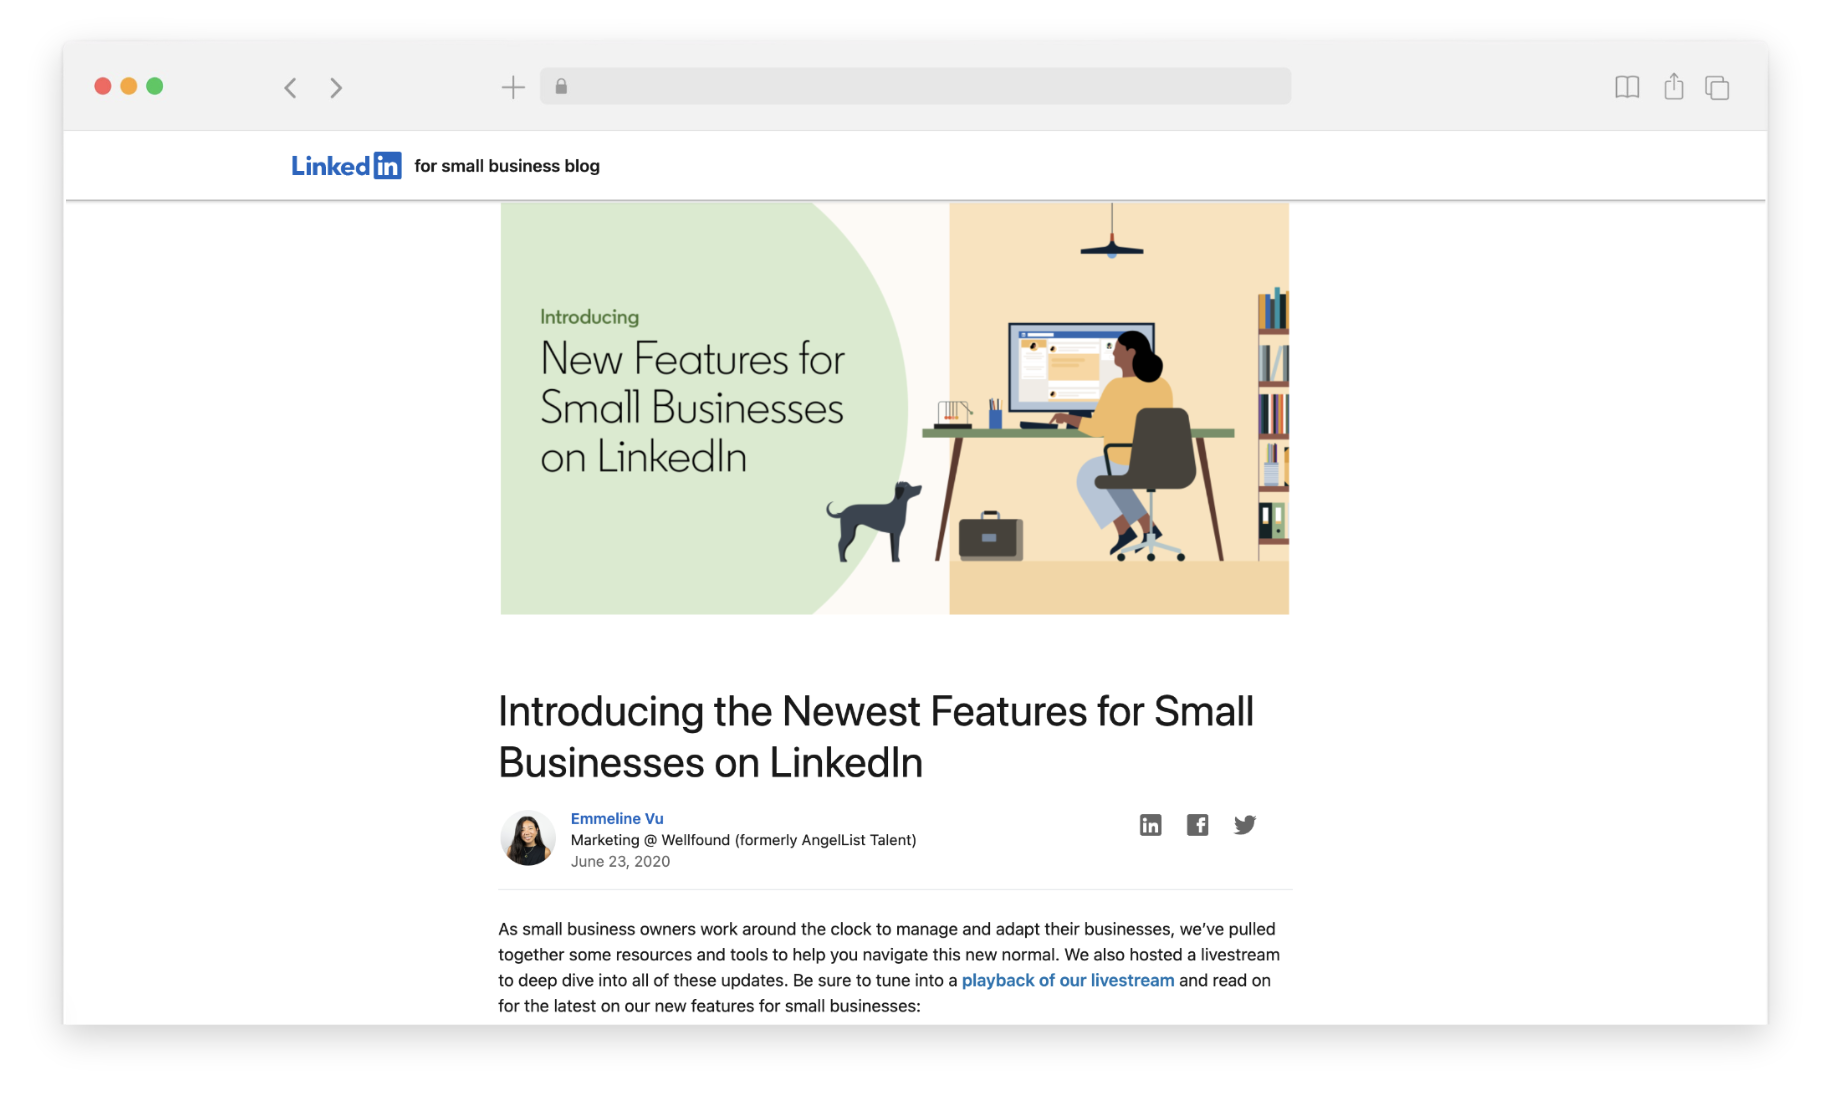This screenshot has width=1836, height=1100.
Task: Open a new tab with plus icon
Action: point(513,87)
